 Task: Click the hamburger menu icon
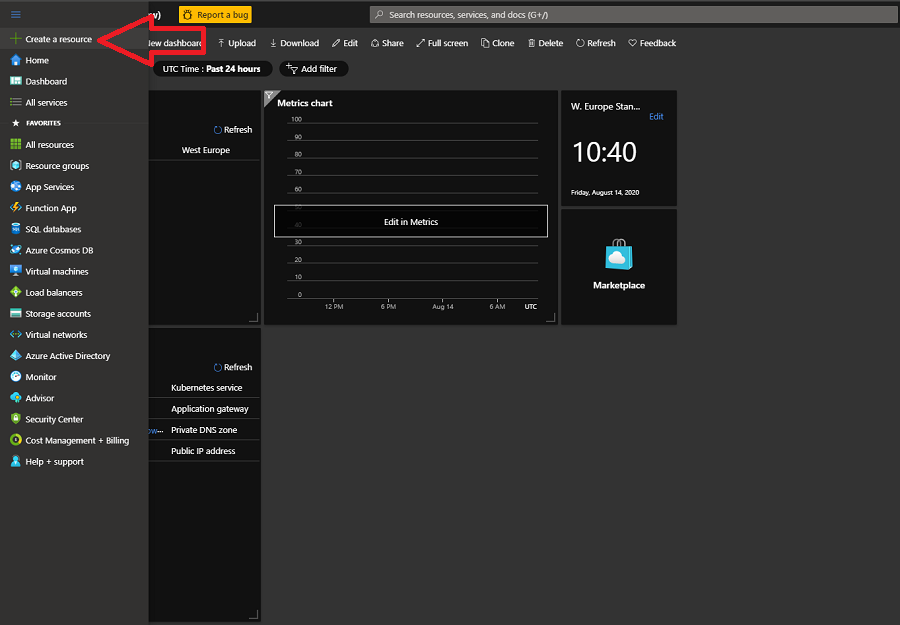tap(15, 15)
